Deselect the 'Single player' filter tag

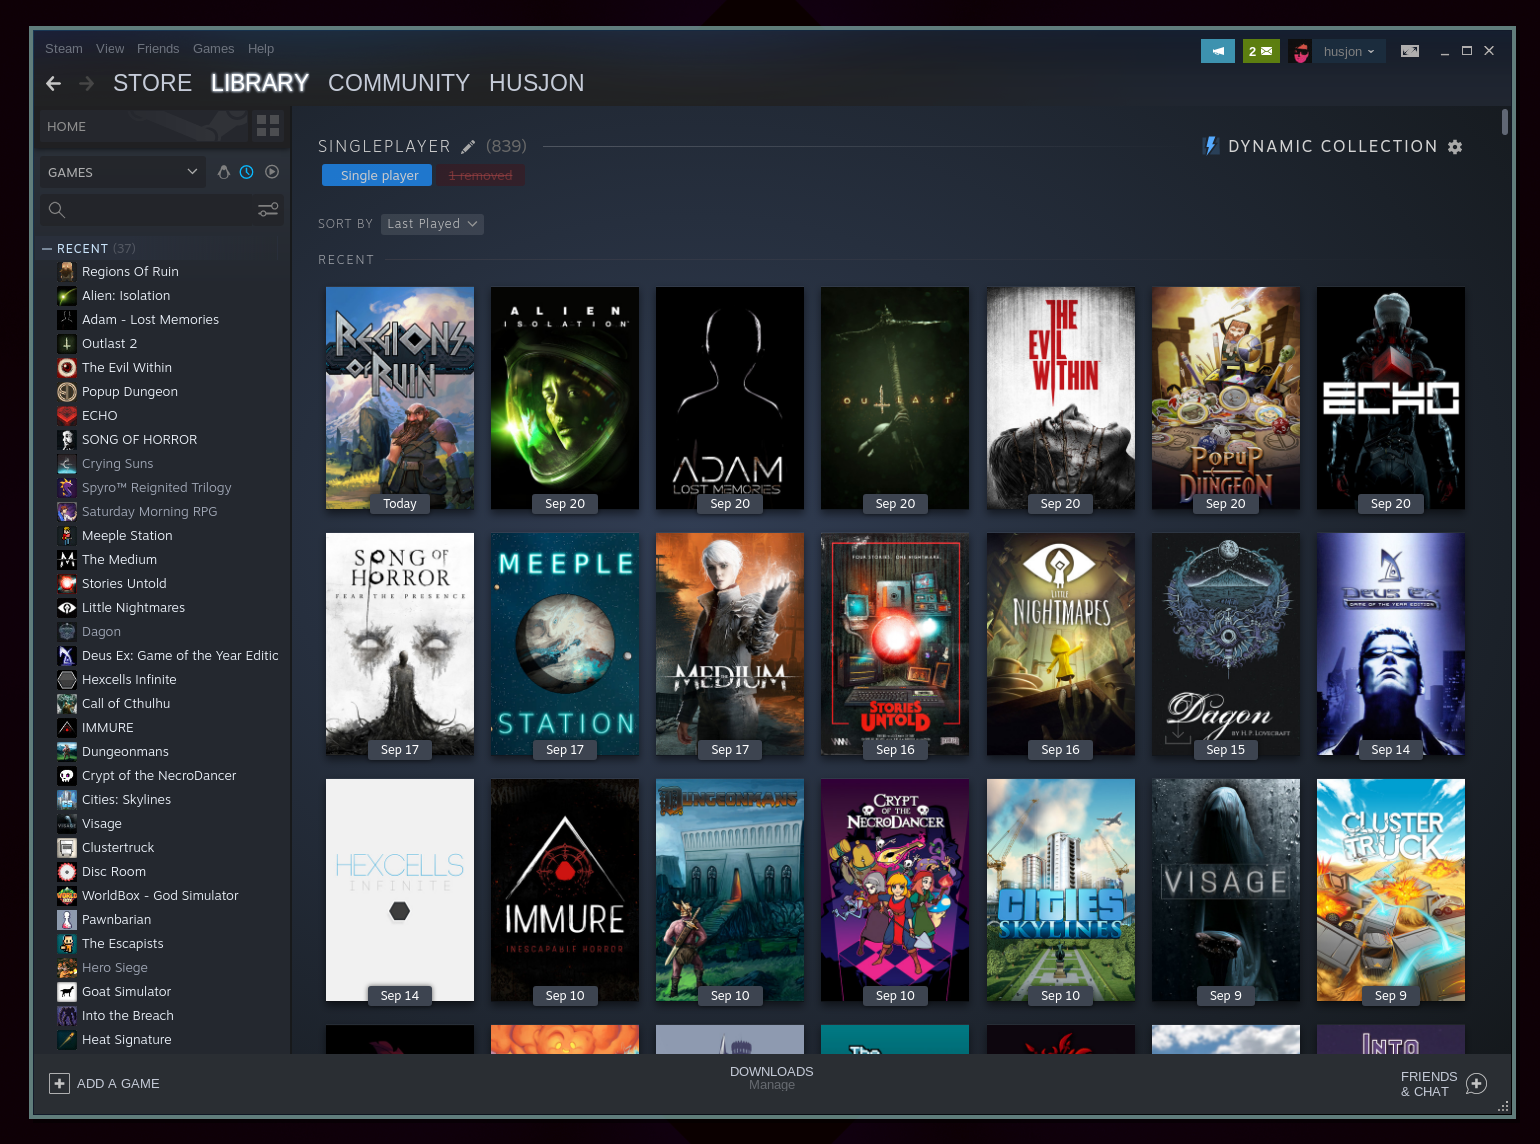376,175
